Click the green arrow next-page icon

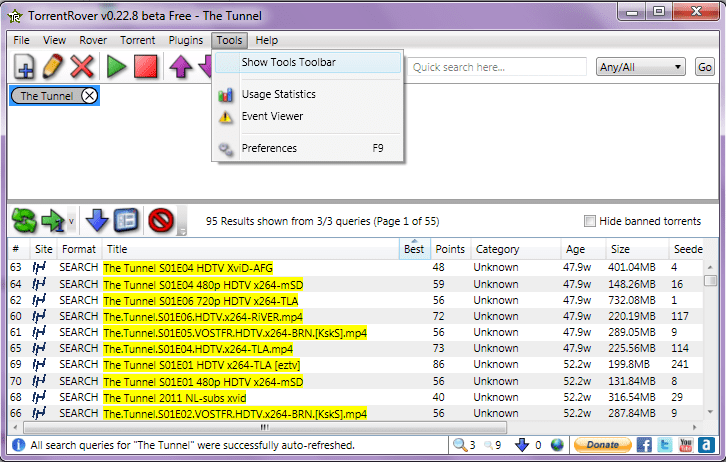[x=53, y=220]
